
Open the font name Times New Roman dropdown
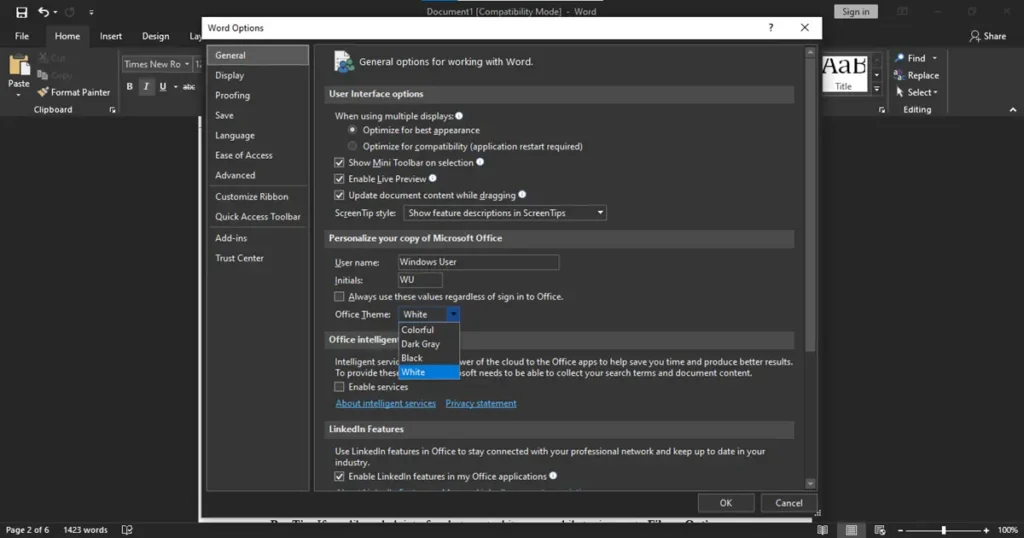click(x=187, y=64)
